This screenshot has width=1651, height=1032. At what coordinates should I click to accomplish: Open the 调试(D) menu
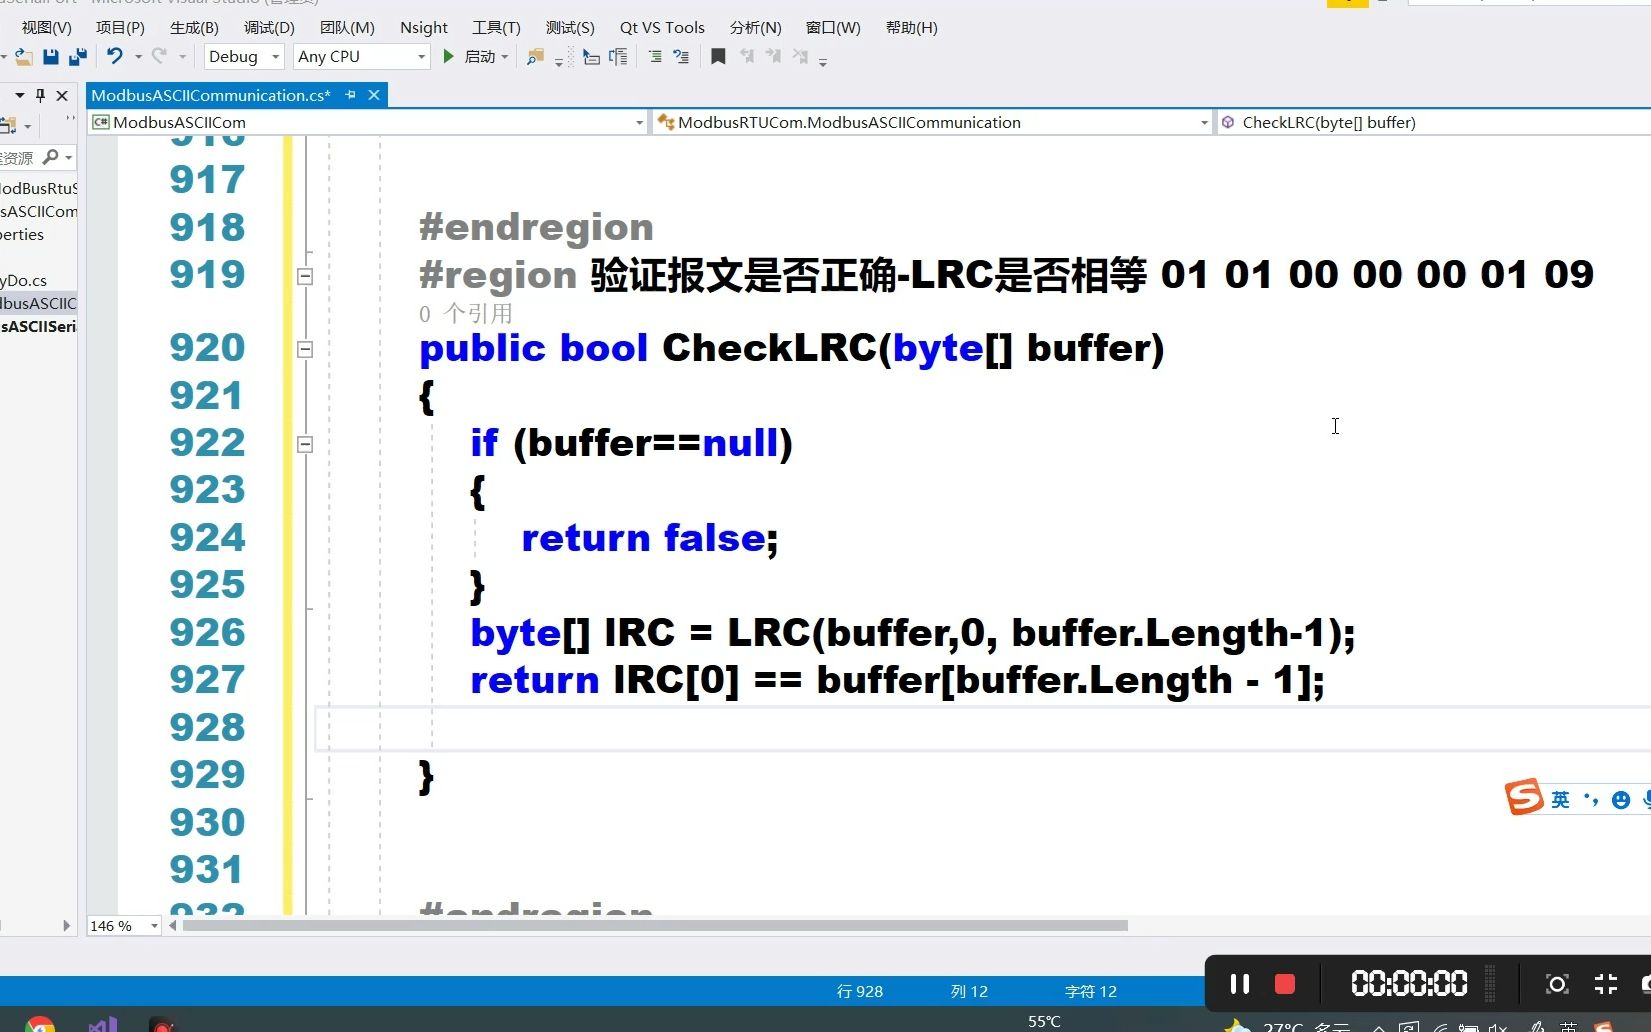(267, 27)
